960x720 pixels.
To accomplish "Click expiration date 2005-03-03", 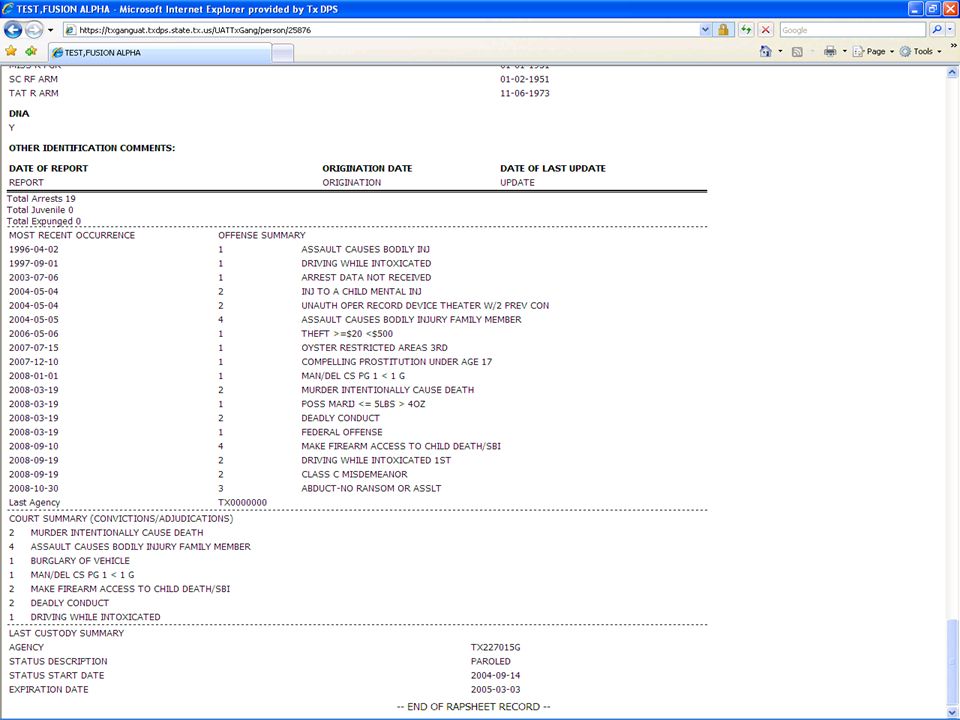I will pyautogui.click(x=495, y=689).
